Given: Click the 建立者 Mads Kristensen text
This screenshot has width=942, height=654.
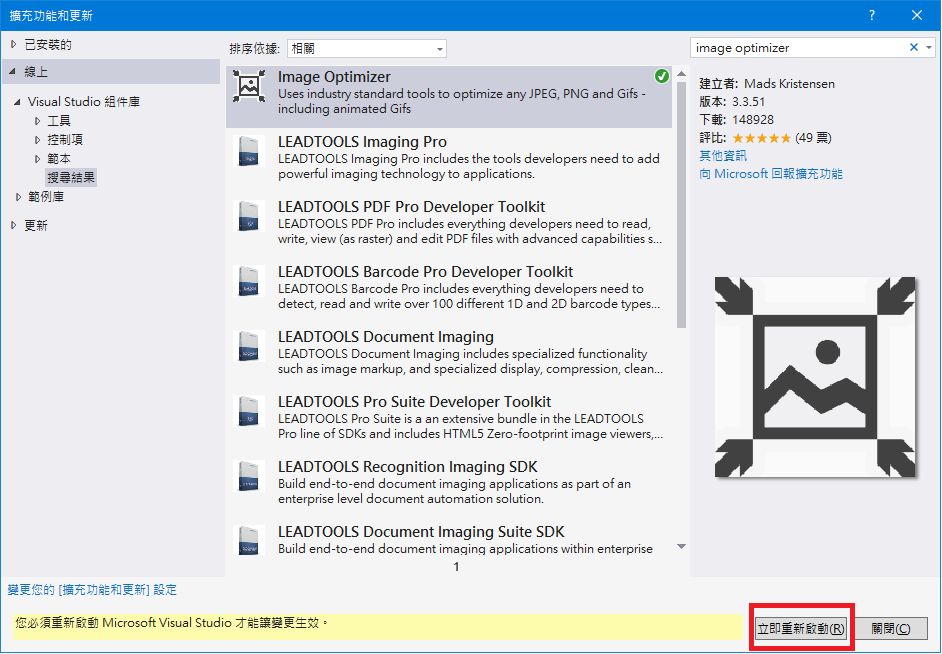Looking at the screenshot, I should pos(767,83).
